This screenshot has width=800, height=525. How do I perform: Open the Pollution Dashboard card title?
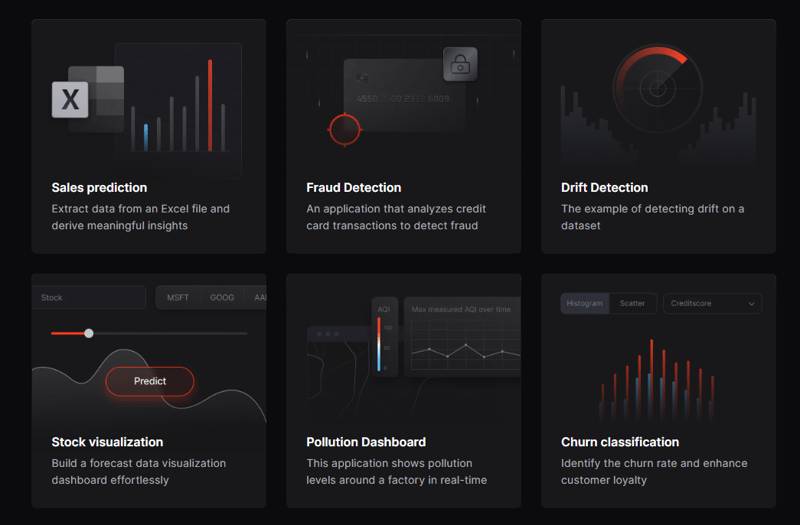coord(366,442)
